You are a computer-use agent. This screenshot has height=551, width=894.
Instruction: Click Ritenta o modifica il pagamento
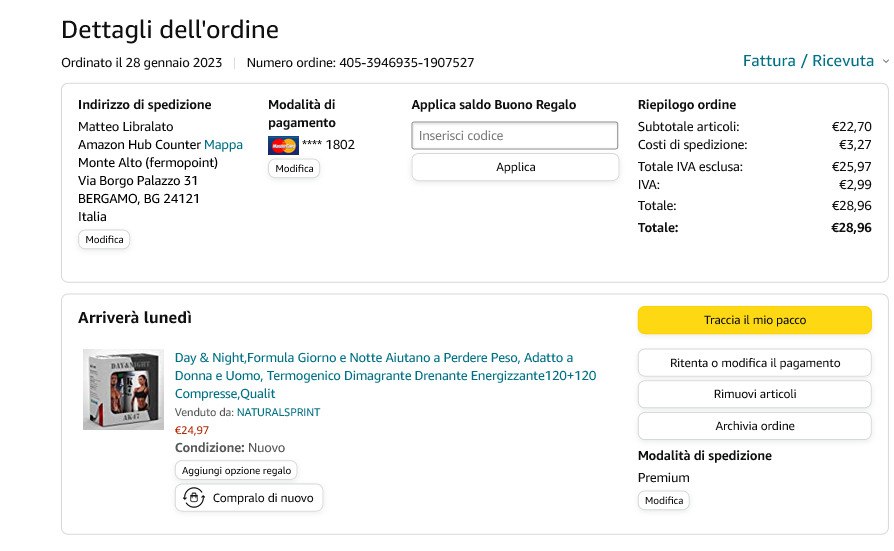(754, 363)
